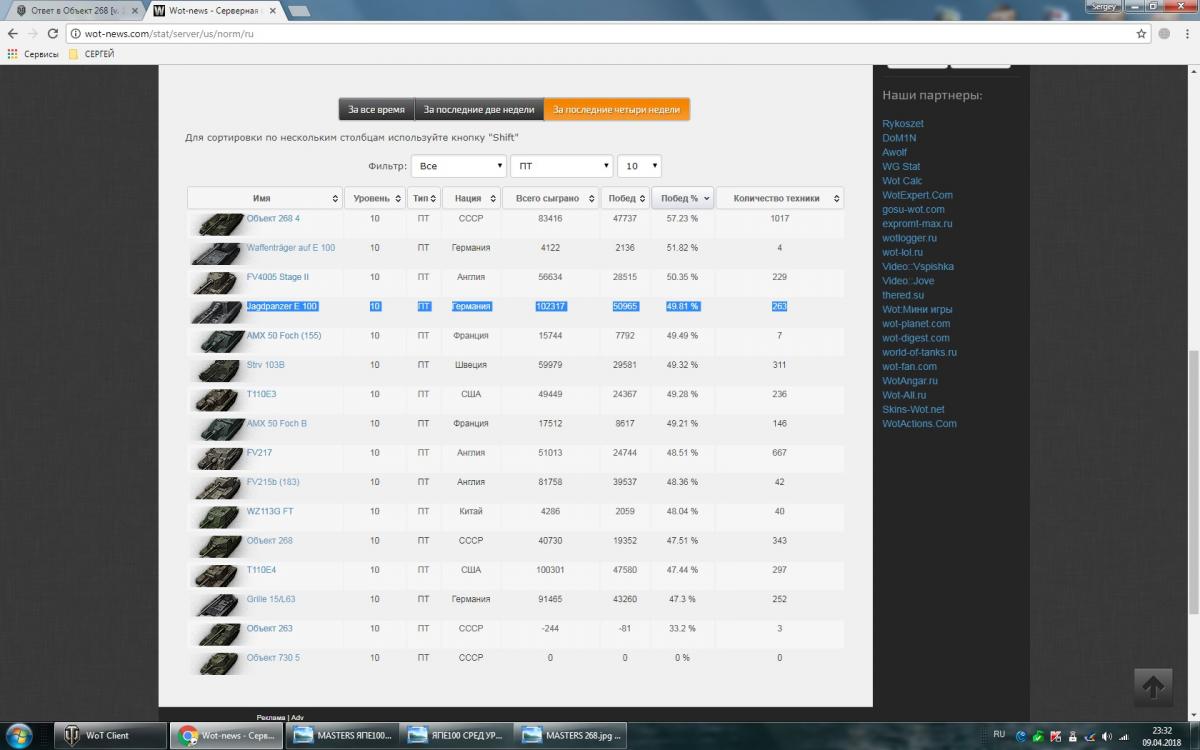Click the scroll-to-top arrow button
The height and width of the screenshot is (750, 1200).
pyautogui.click(x=1152, y=687)
